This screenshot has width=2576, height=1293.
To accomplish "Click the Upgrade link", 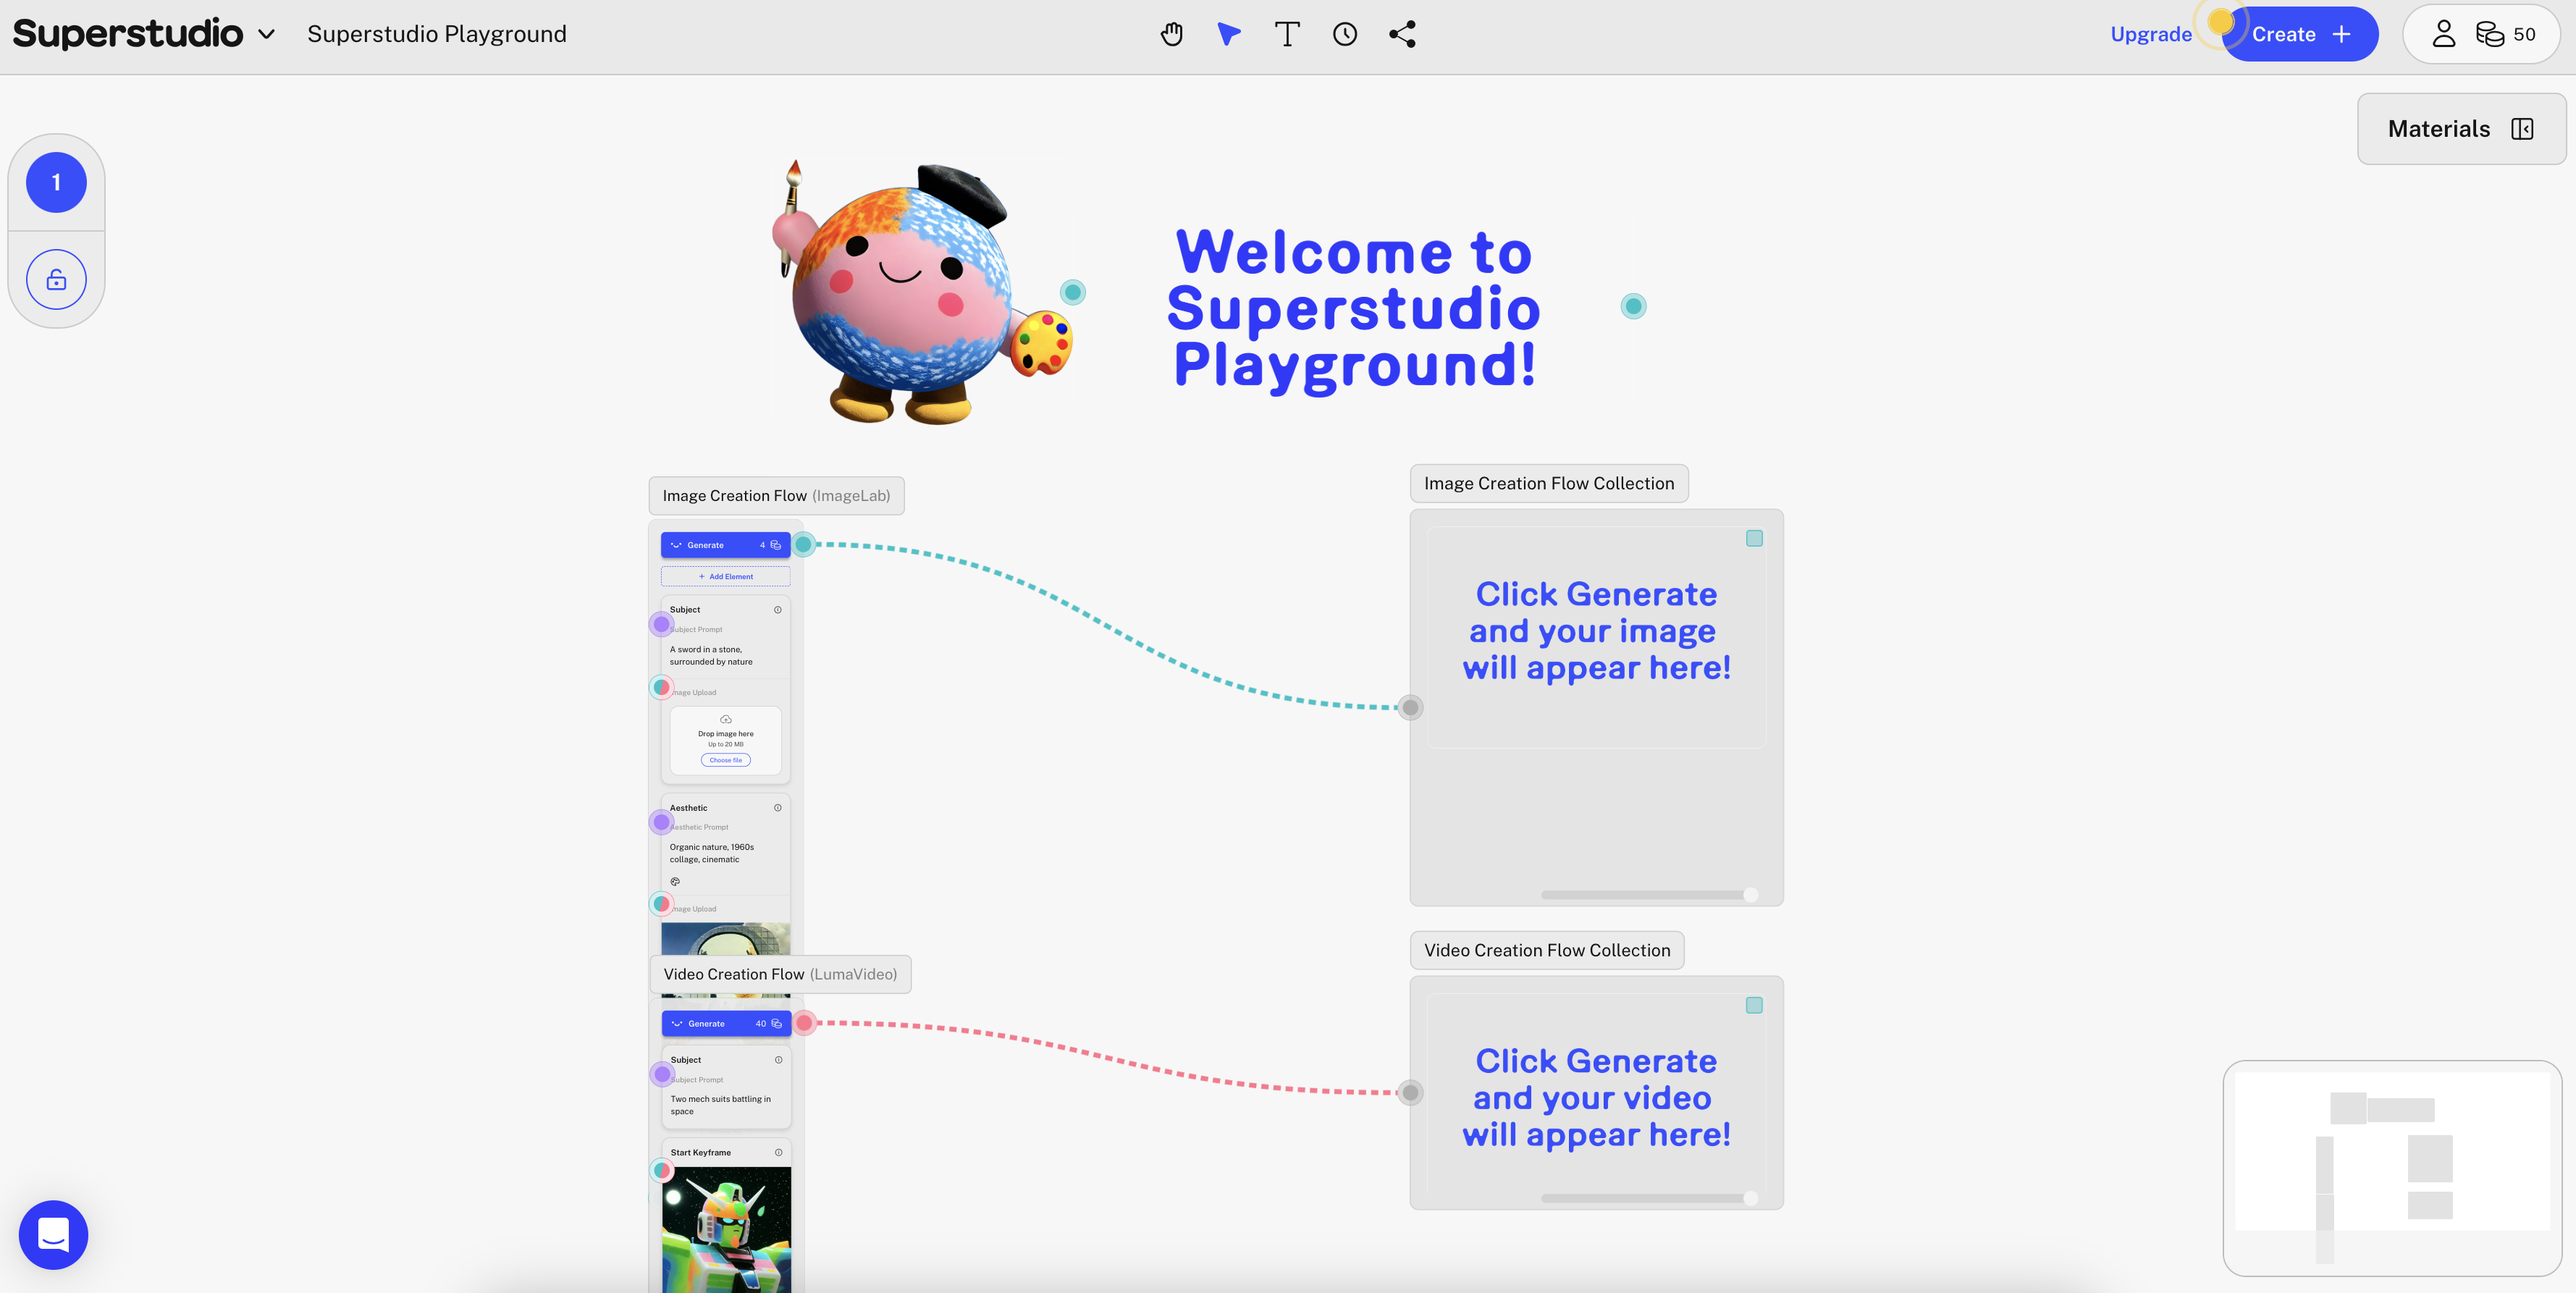I will point(2150,34).
